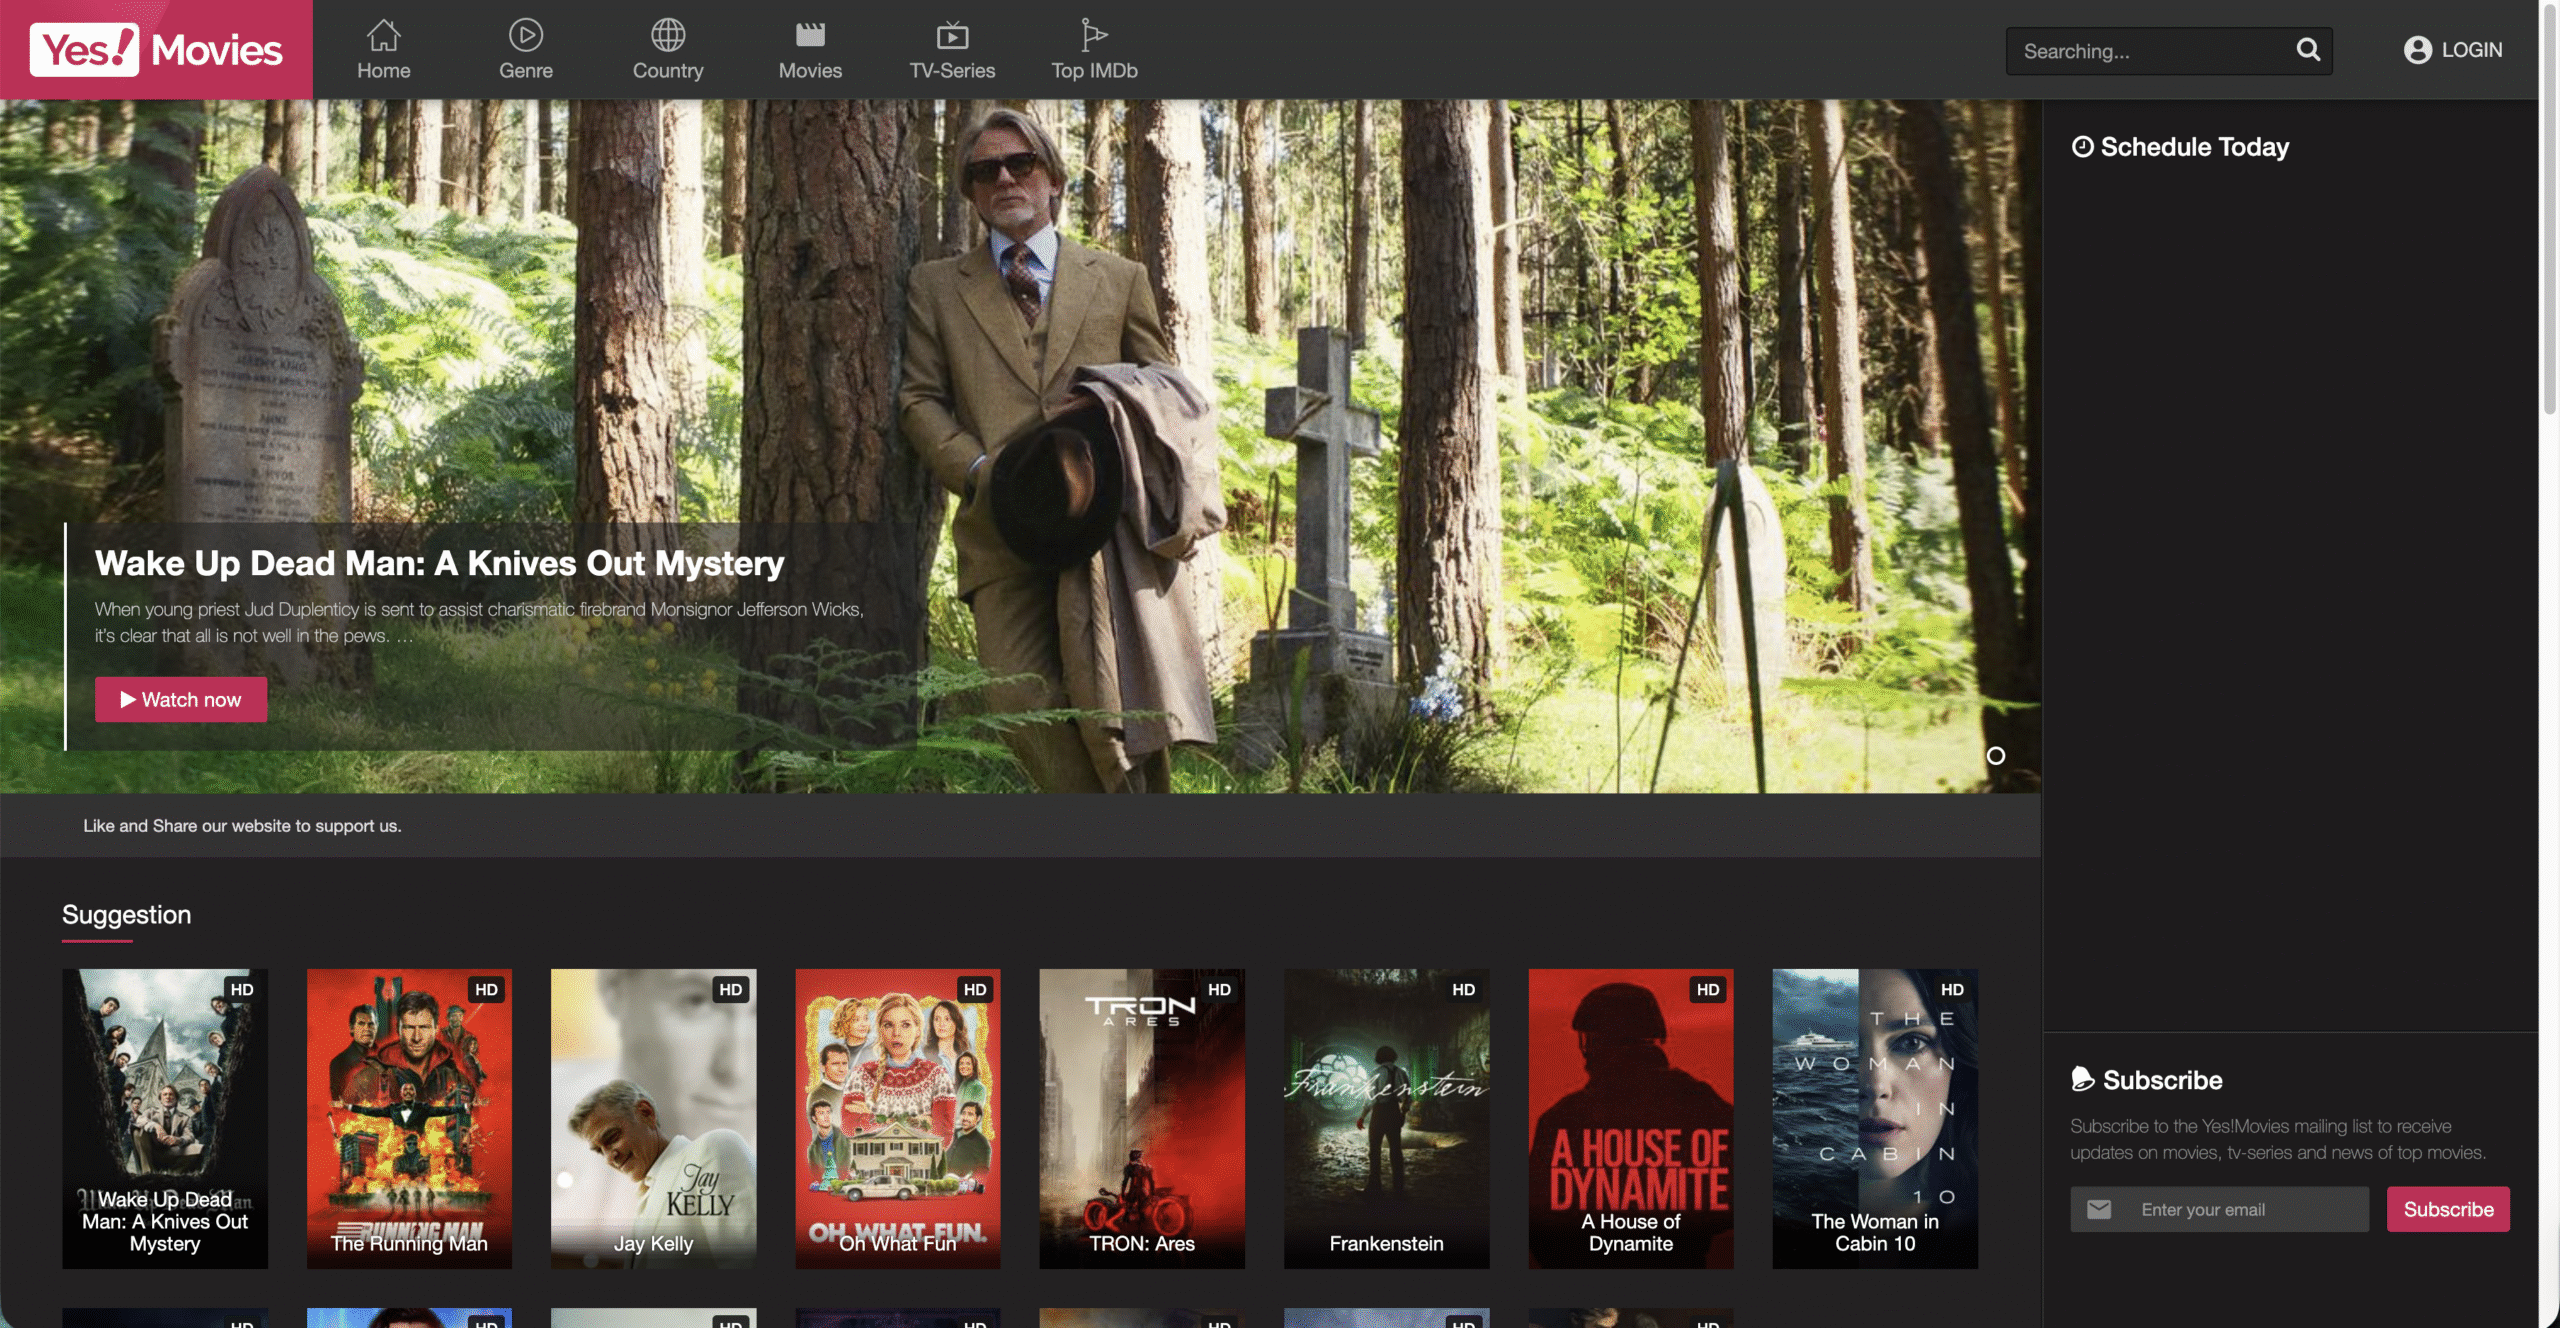Go to the TV-Series section

[x=952, y=50]
